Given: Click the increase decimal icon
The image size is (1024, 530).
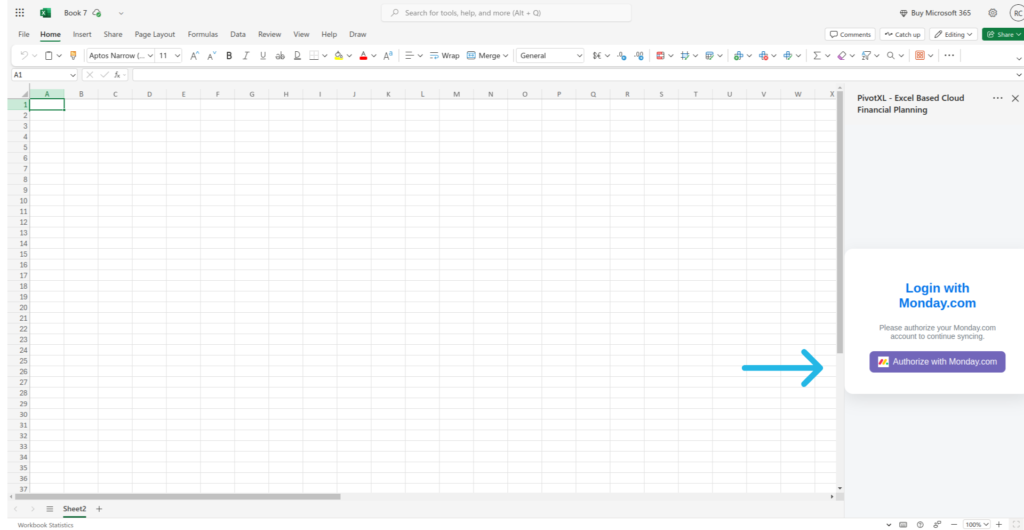Looking at the screenshot, I should point(639,56).
